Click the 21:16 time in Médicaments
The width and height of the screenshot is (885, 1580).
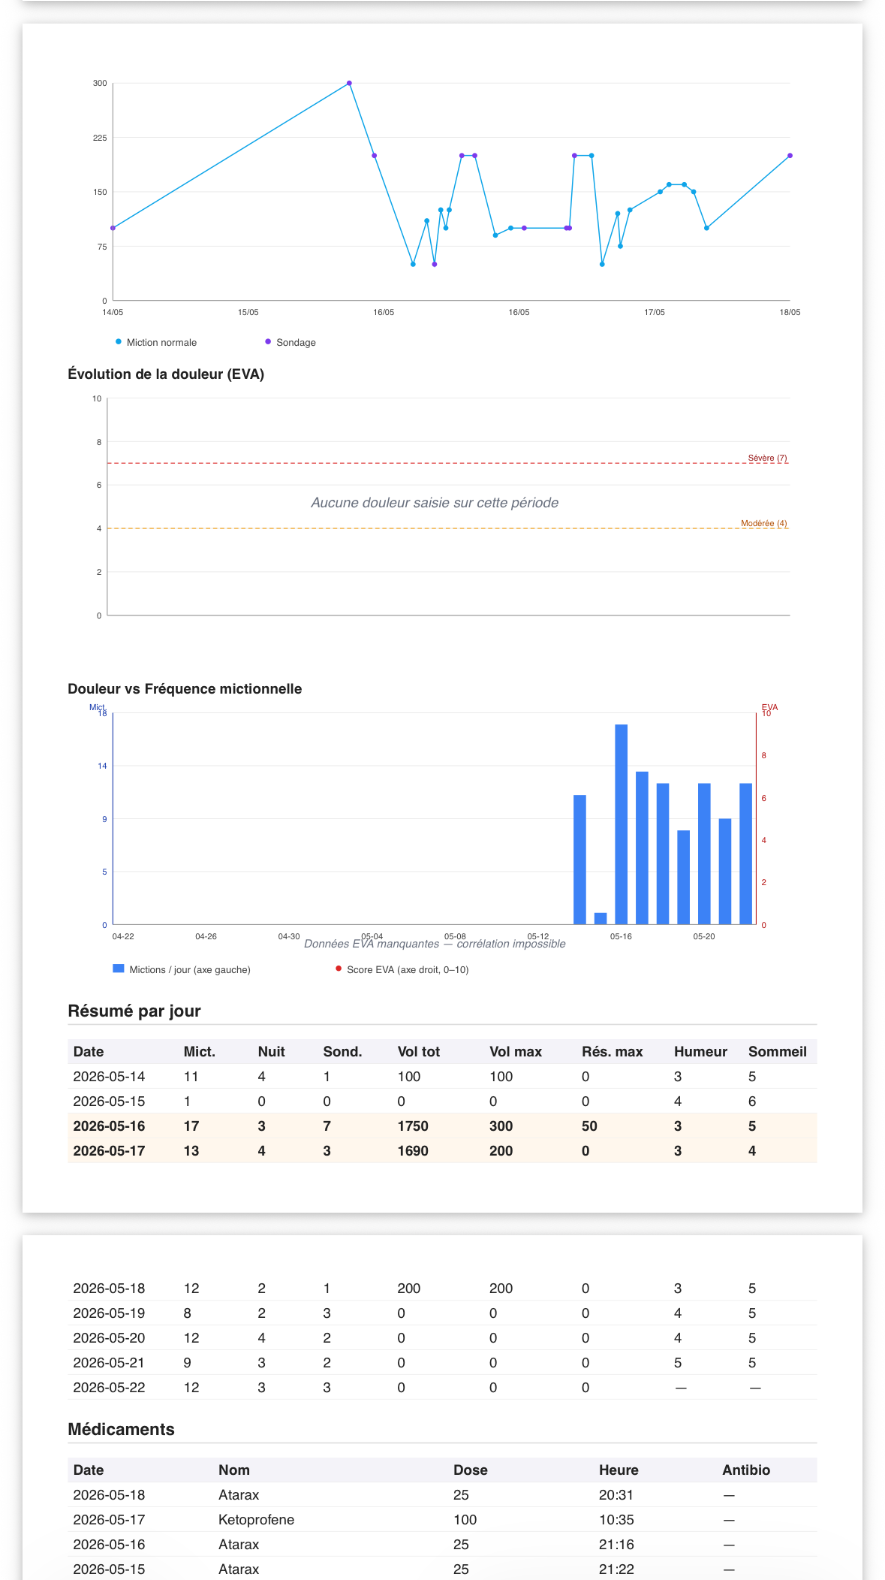[616, 1545]
